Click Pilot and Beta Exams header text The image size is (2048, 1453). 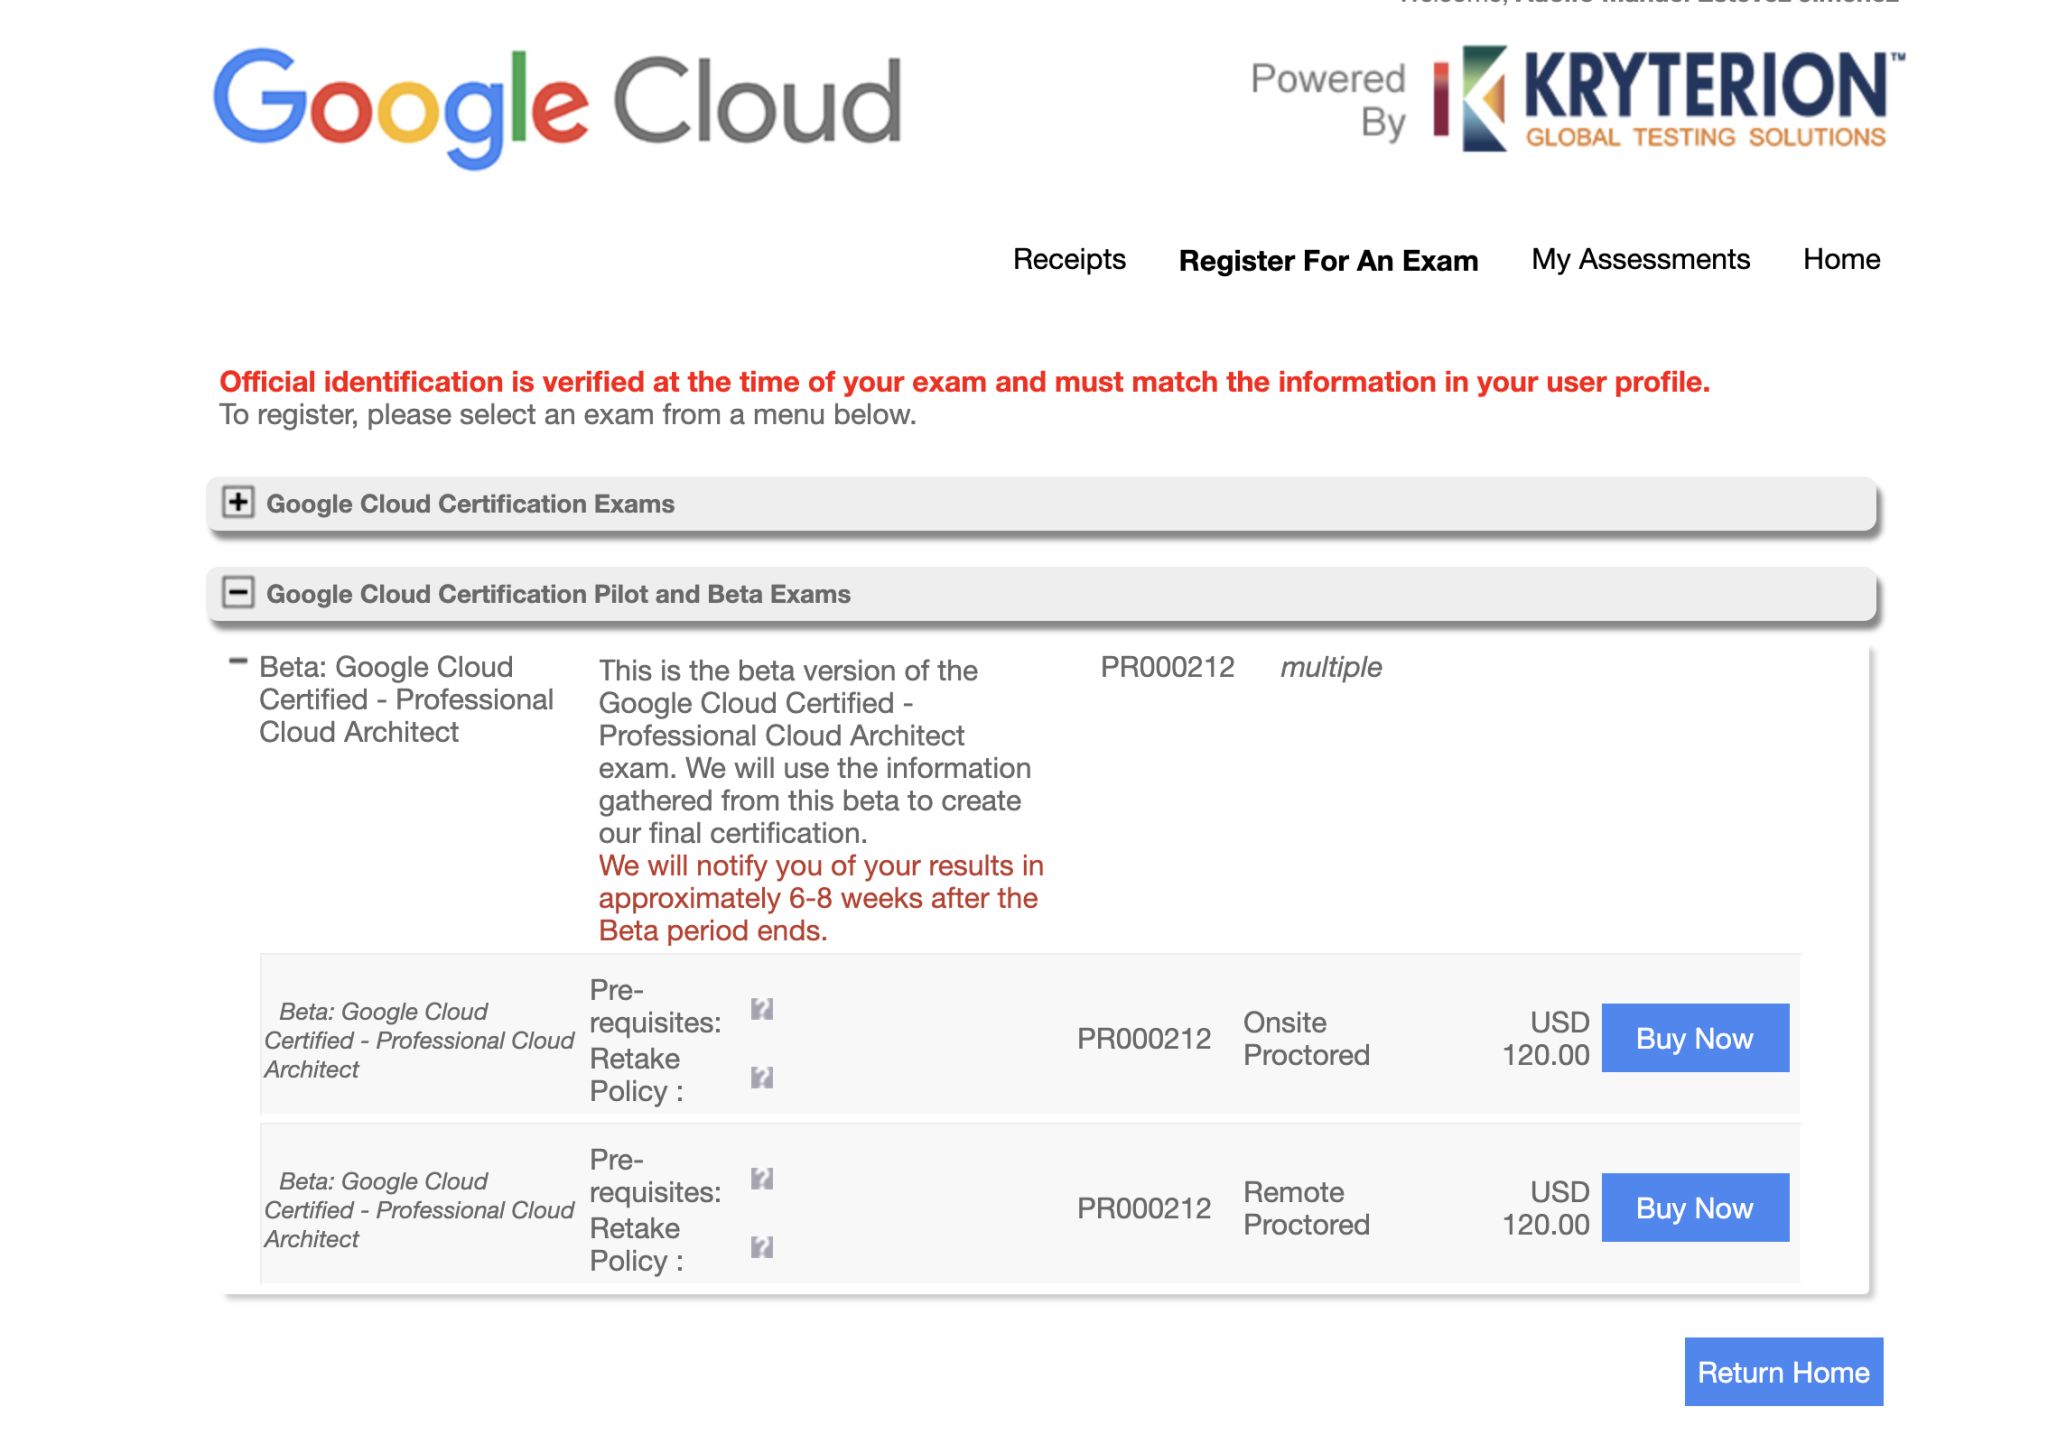click(558, 594)
